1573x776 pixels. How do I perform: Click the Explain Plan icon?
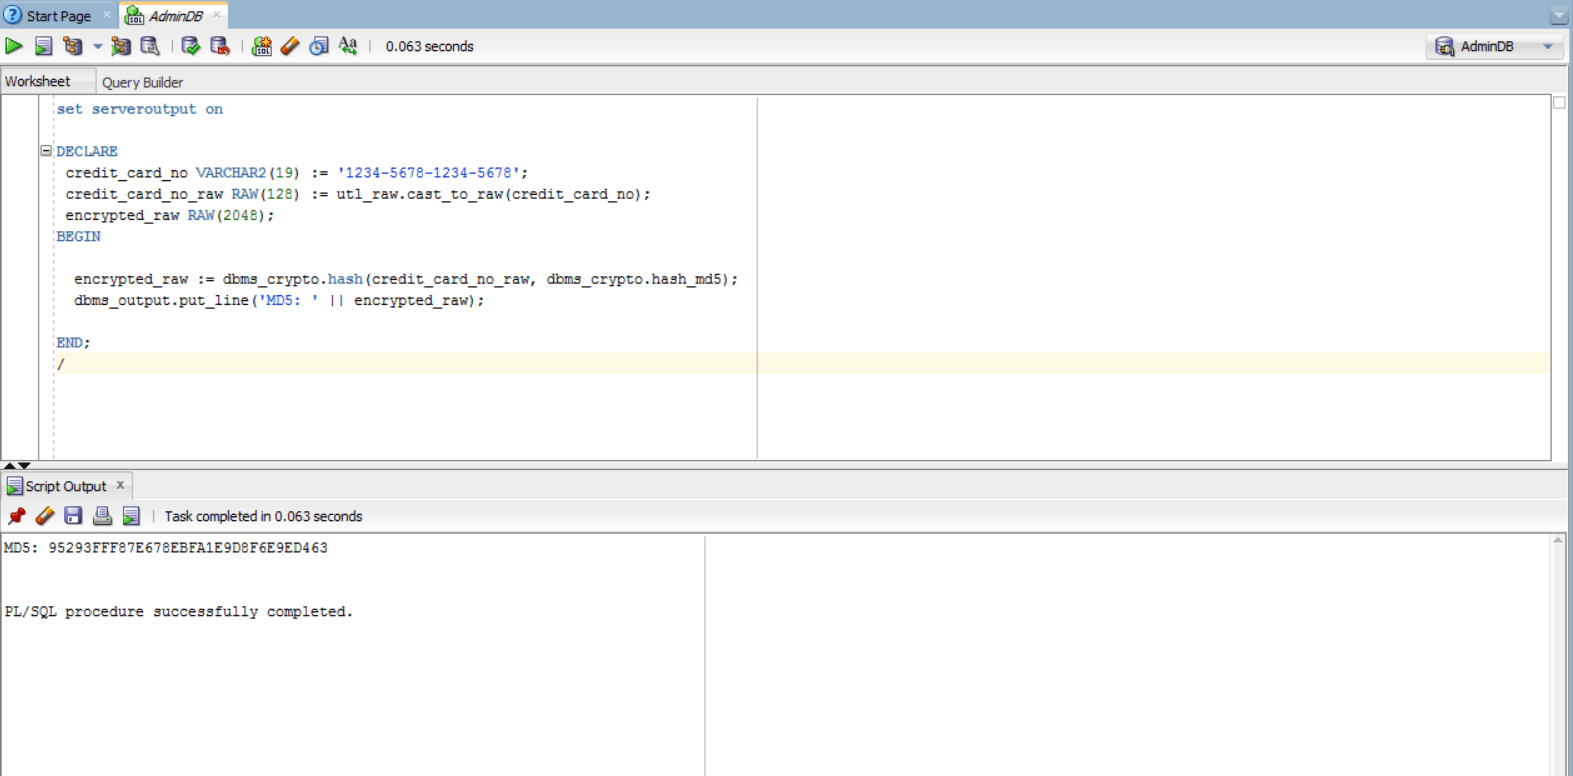point(73,46)
